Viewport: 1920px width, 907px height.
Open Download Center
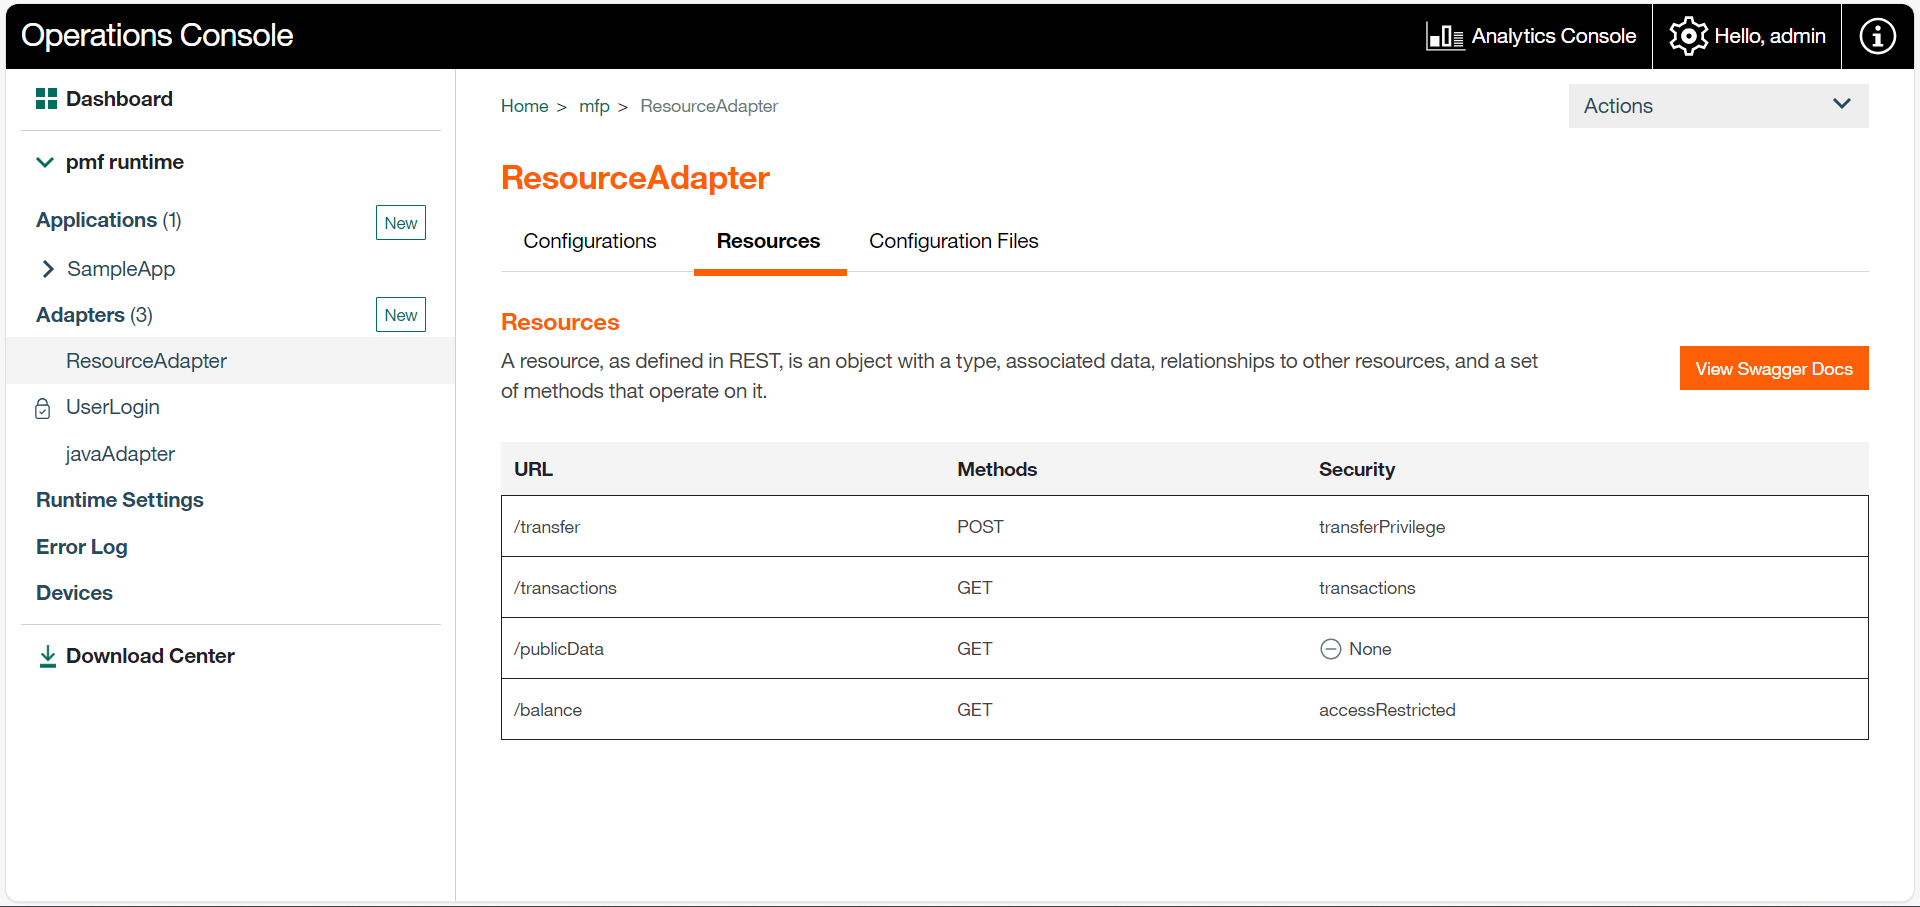pos(150,656)
